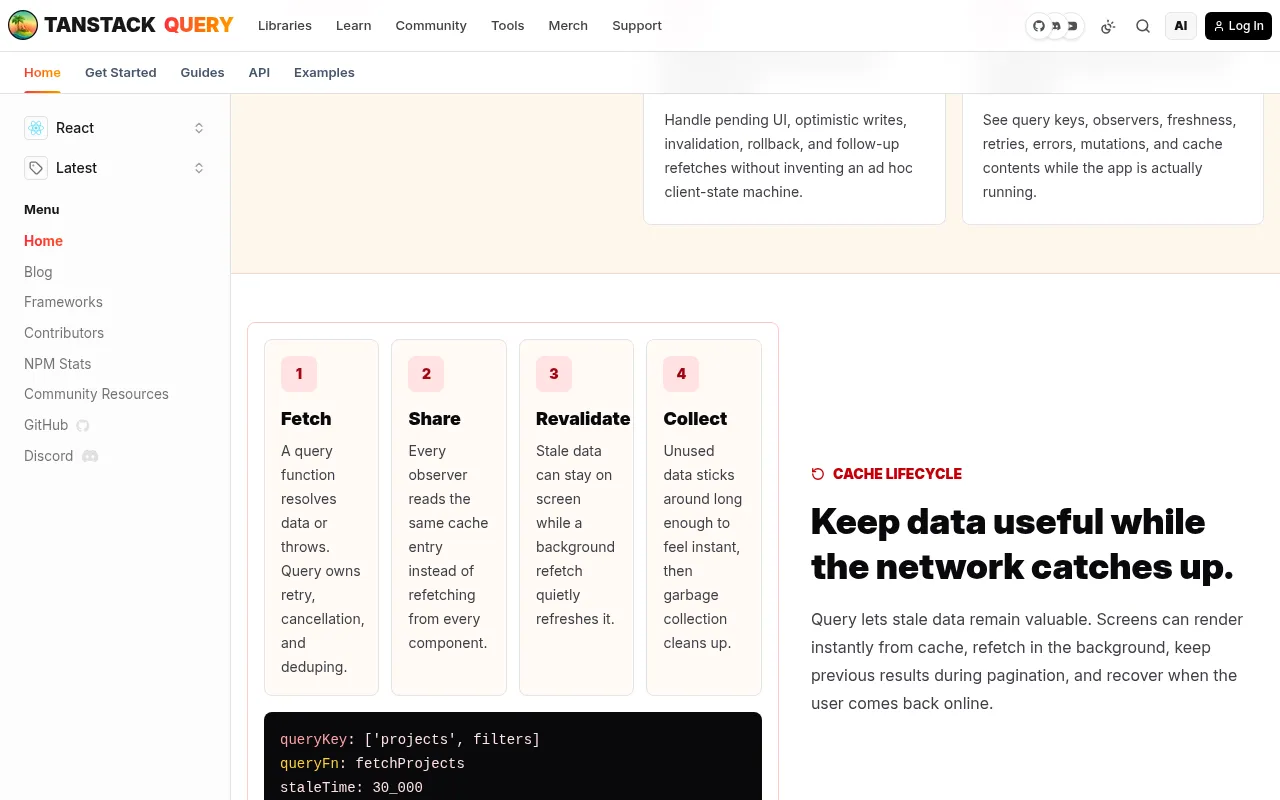Switch to the Guides tab
This screenshot has width=1280, height=800.
pos(203,73)
